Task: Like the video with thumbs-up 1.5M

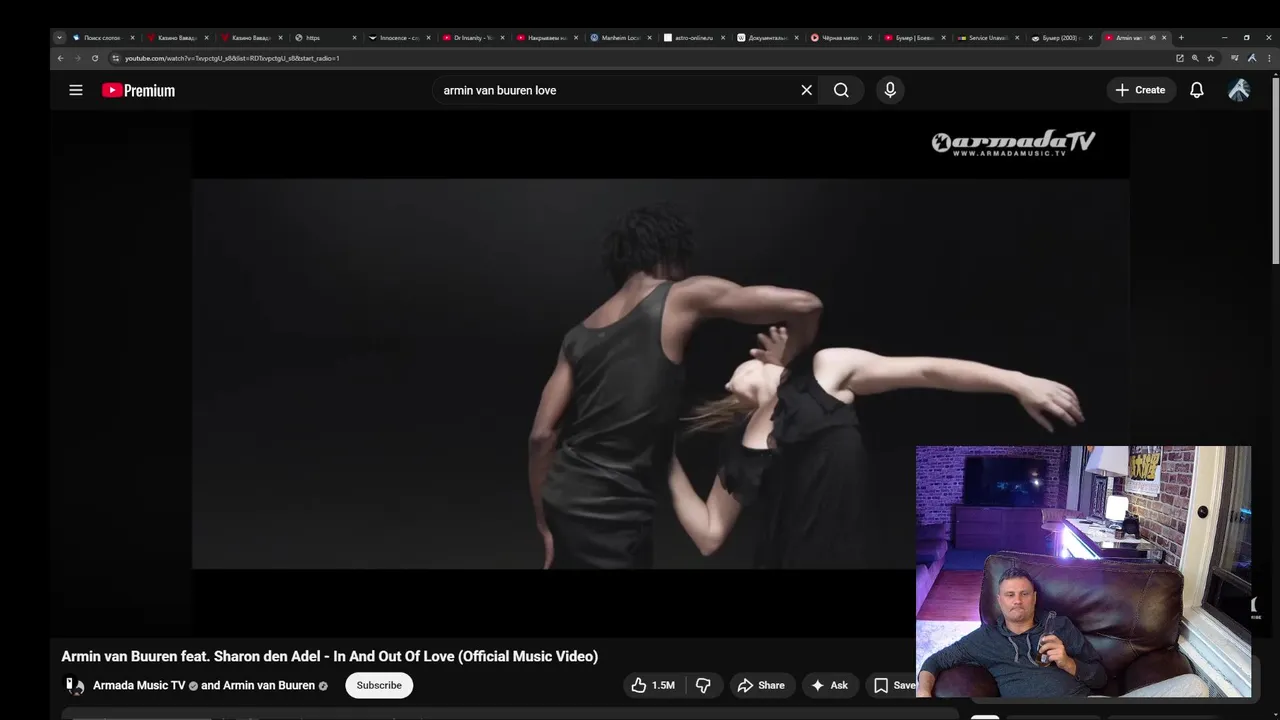Action: pos(653,685)
